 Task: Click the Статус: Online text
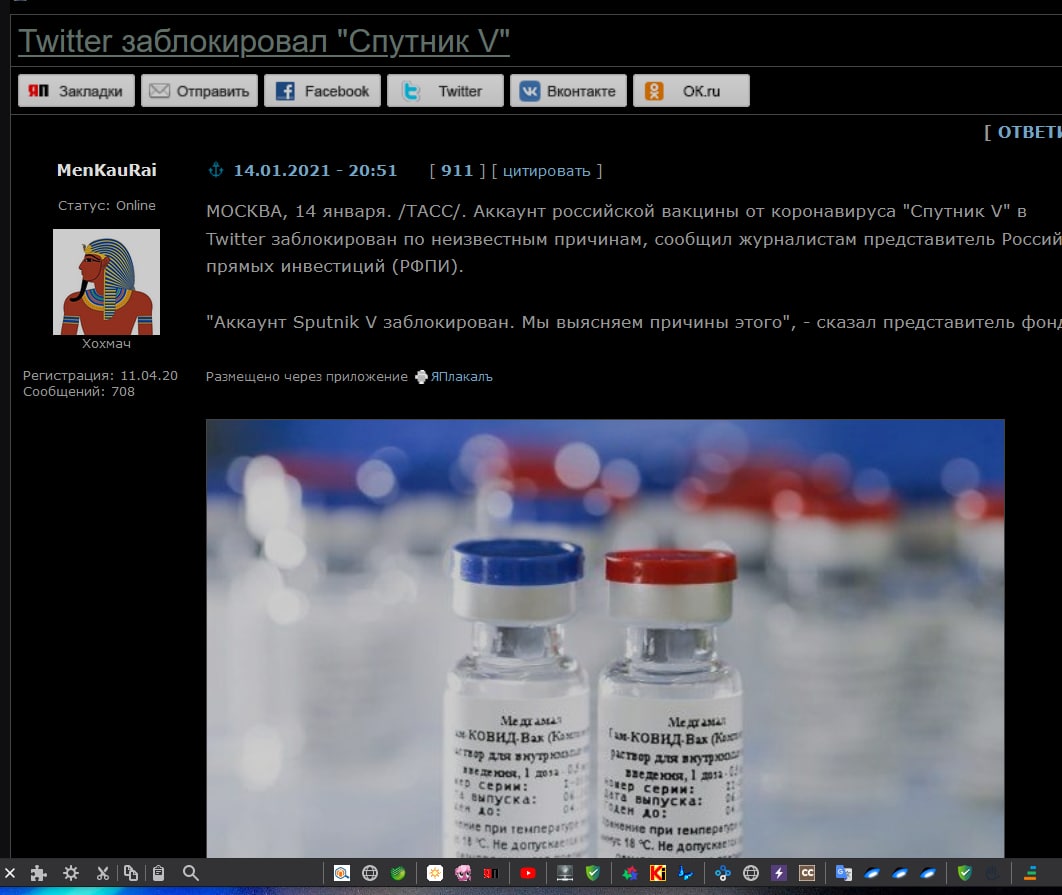[x=106, y=205]
